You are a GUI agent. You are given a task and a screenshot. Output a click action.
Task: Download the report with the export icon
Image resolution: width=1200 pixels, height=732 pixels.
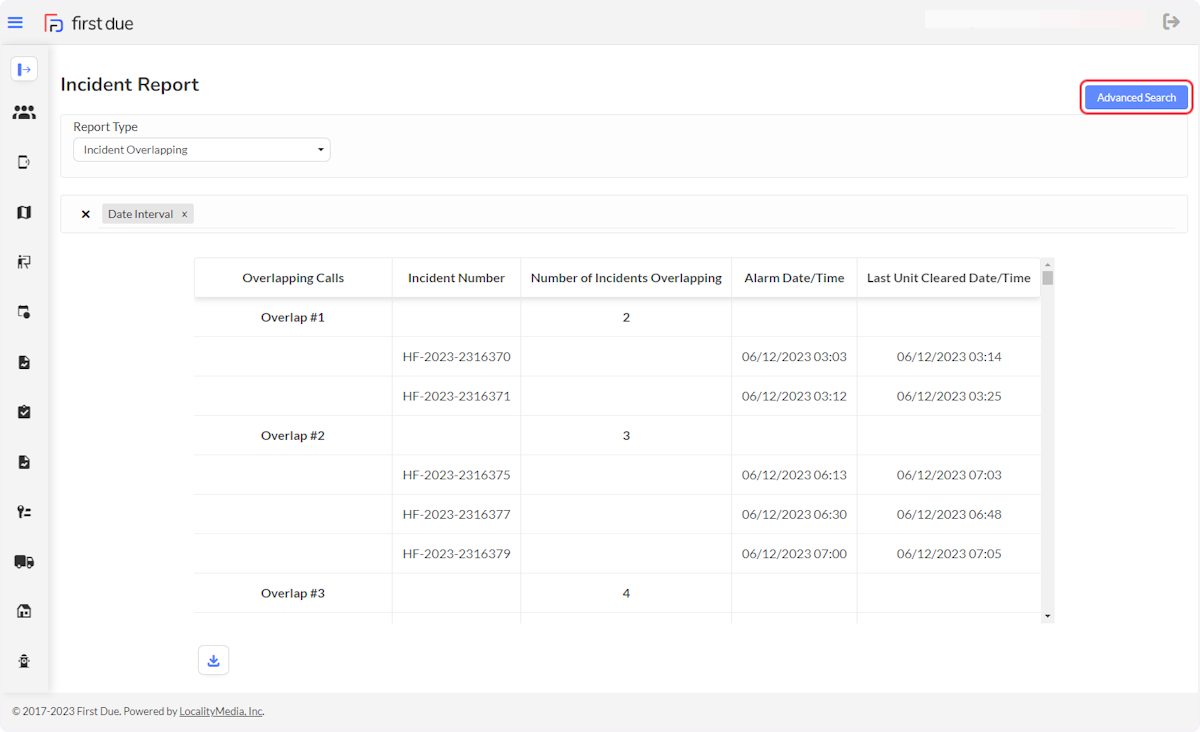pos(213,660)
